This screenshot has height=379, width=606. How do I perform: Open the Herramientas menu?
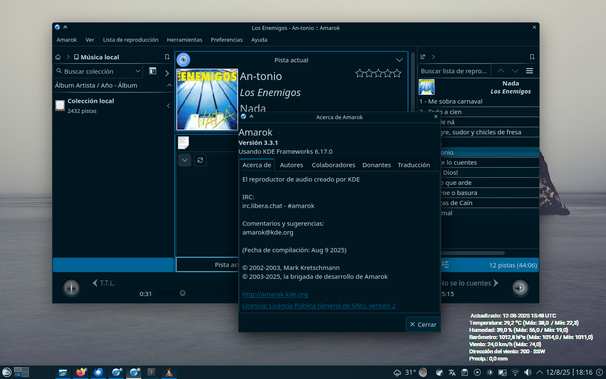point(184,40)
